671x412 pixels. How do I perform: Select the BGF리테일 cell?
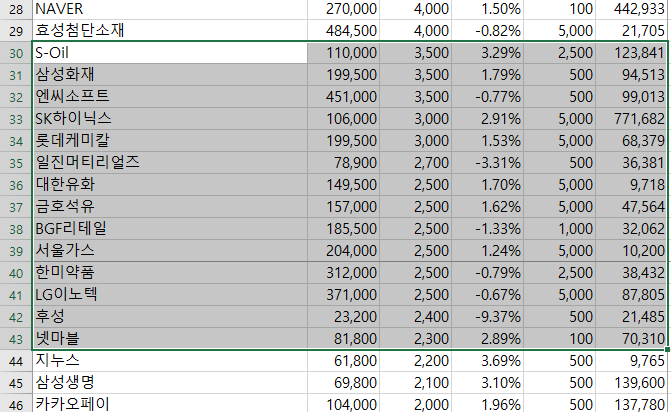tap(170, 229)
